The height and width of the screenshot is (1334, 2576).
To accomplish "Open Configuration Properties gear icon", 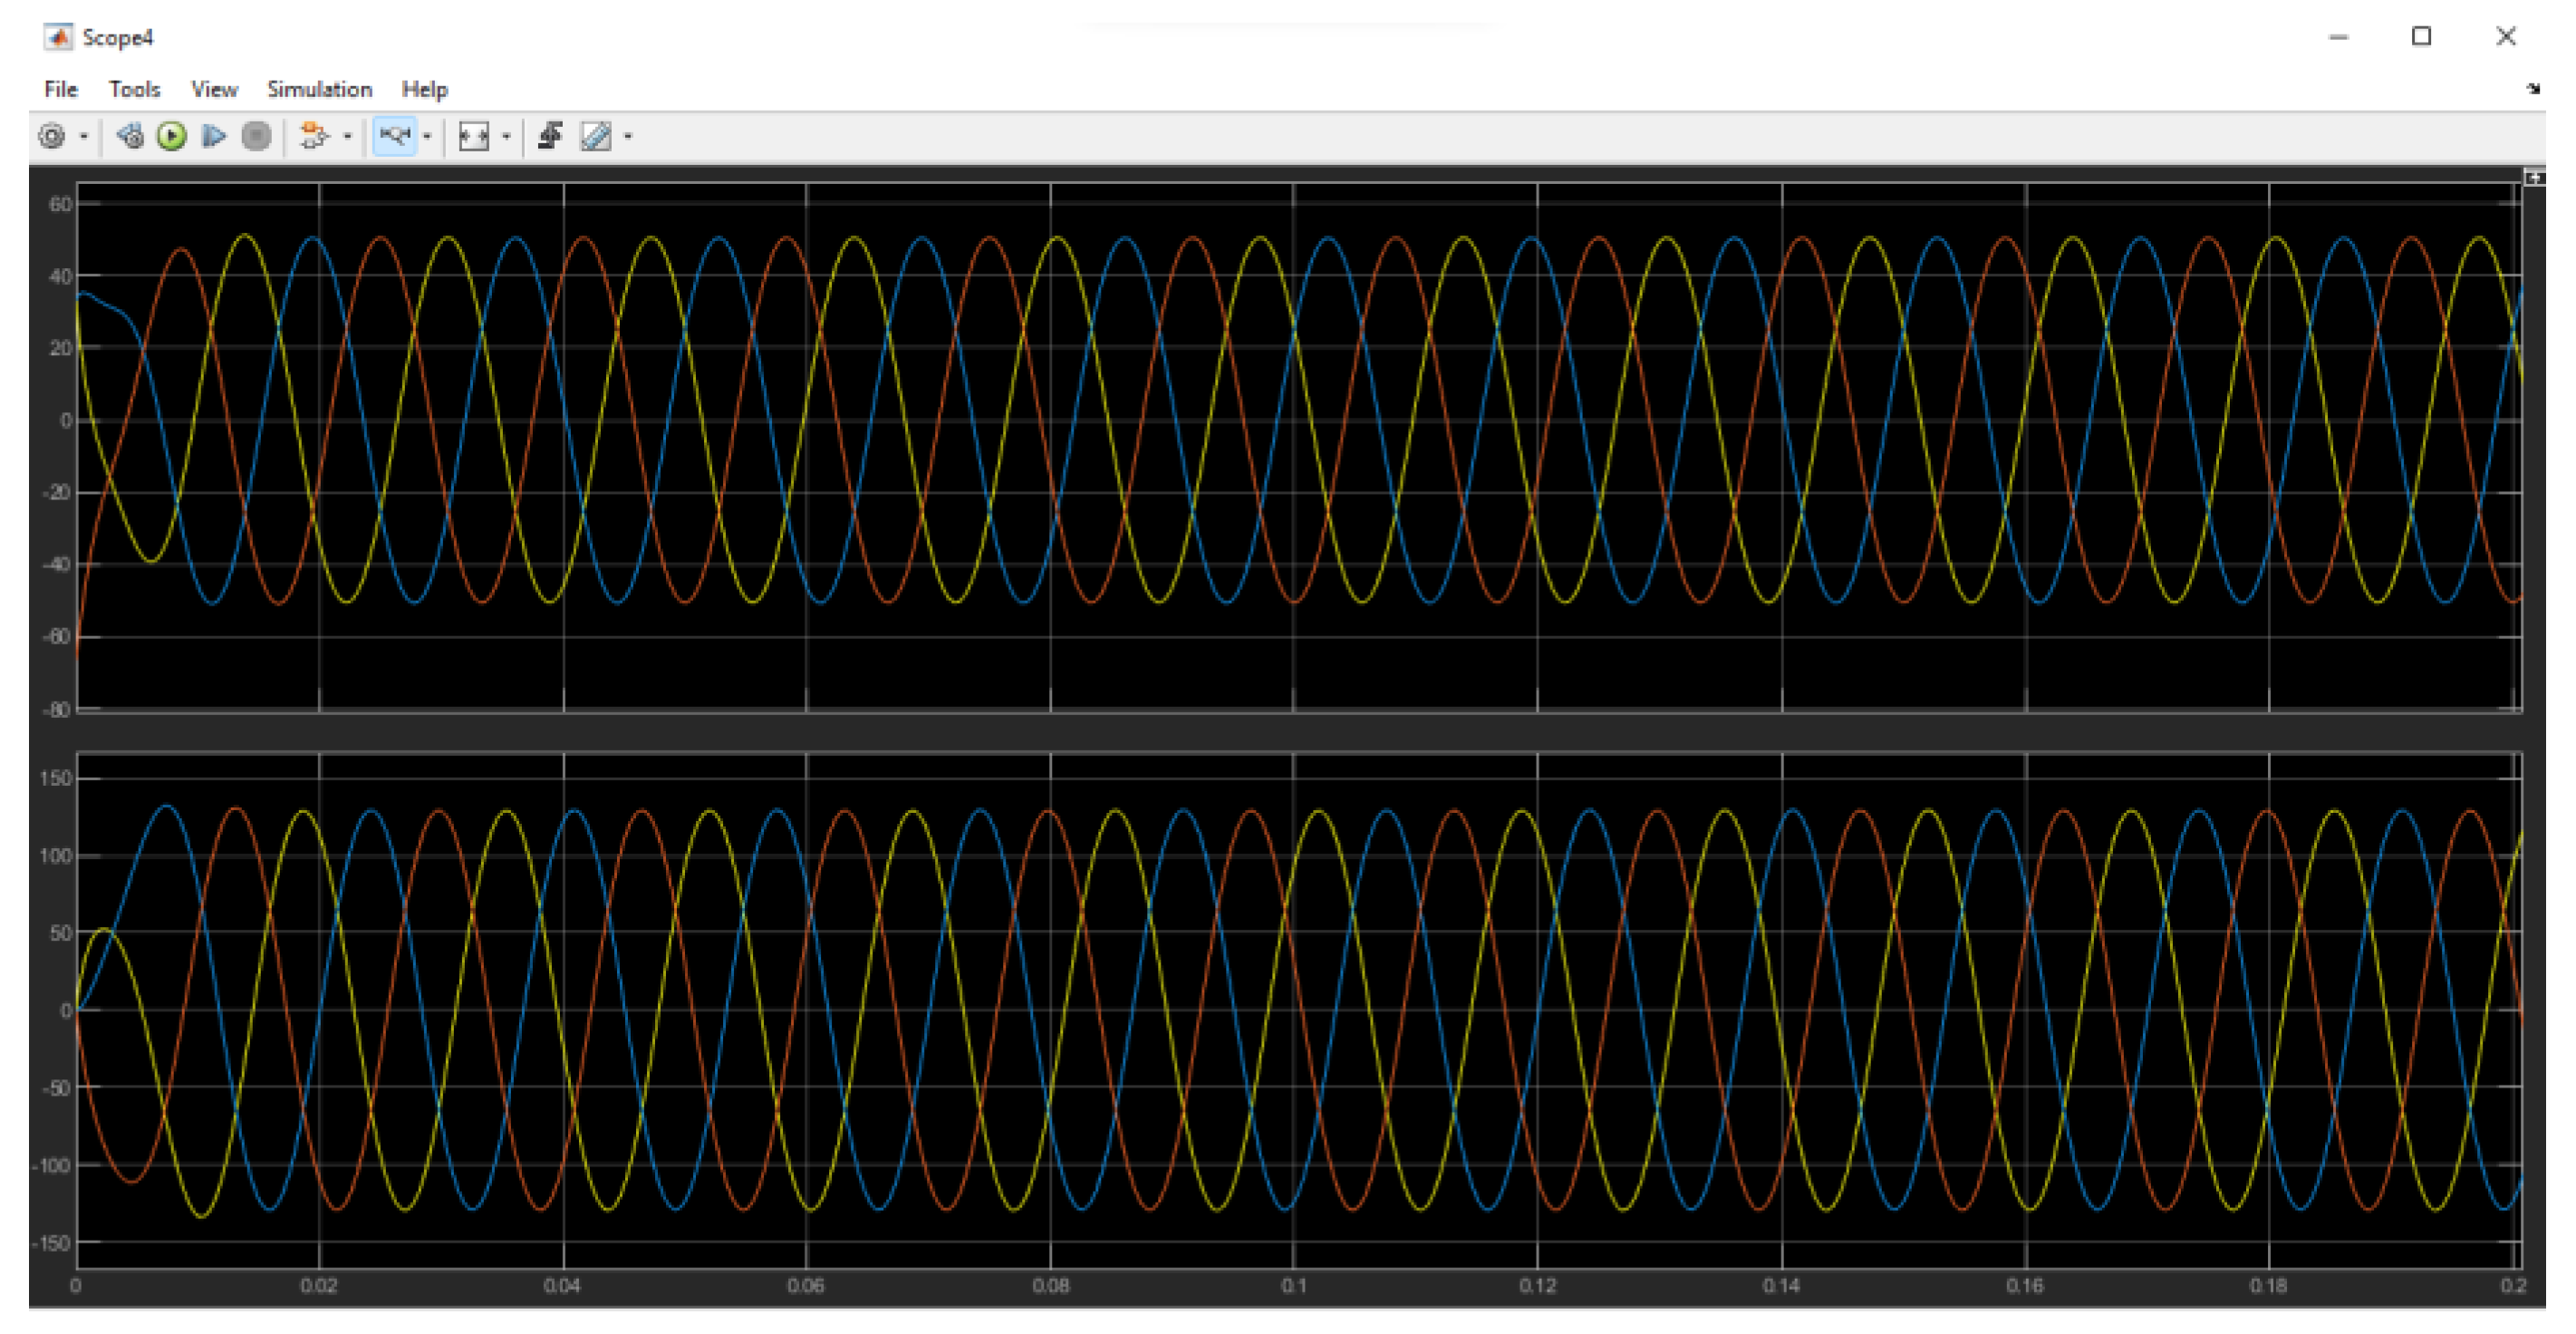I will (x=52, y=136).
